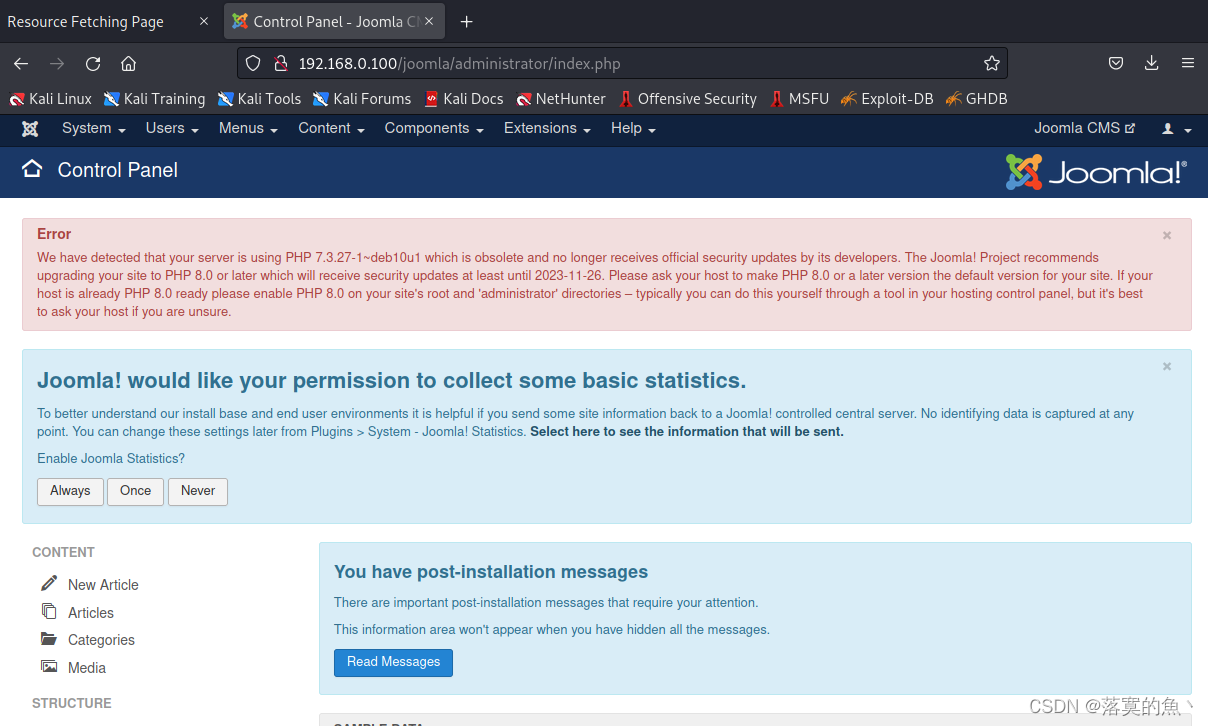This screenshot has width=1208, height=726.
Task: Click the New Article sidebar link
Action: [x=103, y=585]
